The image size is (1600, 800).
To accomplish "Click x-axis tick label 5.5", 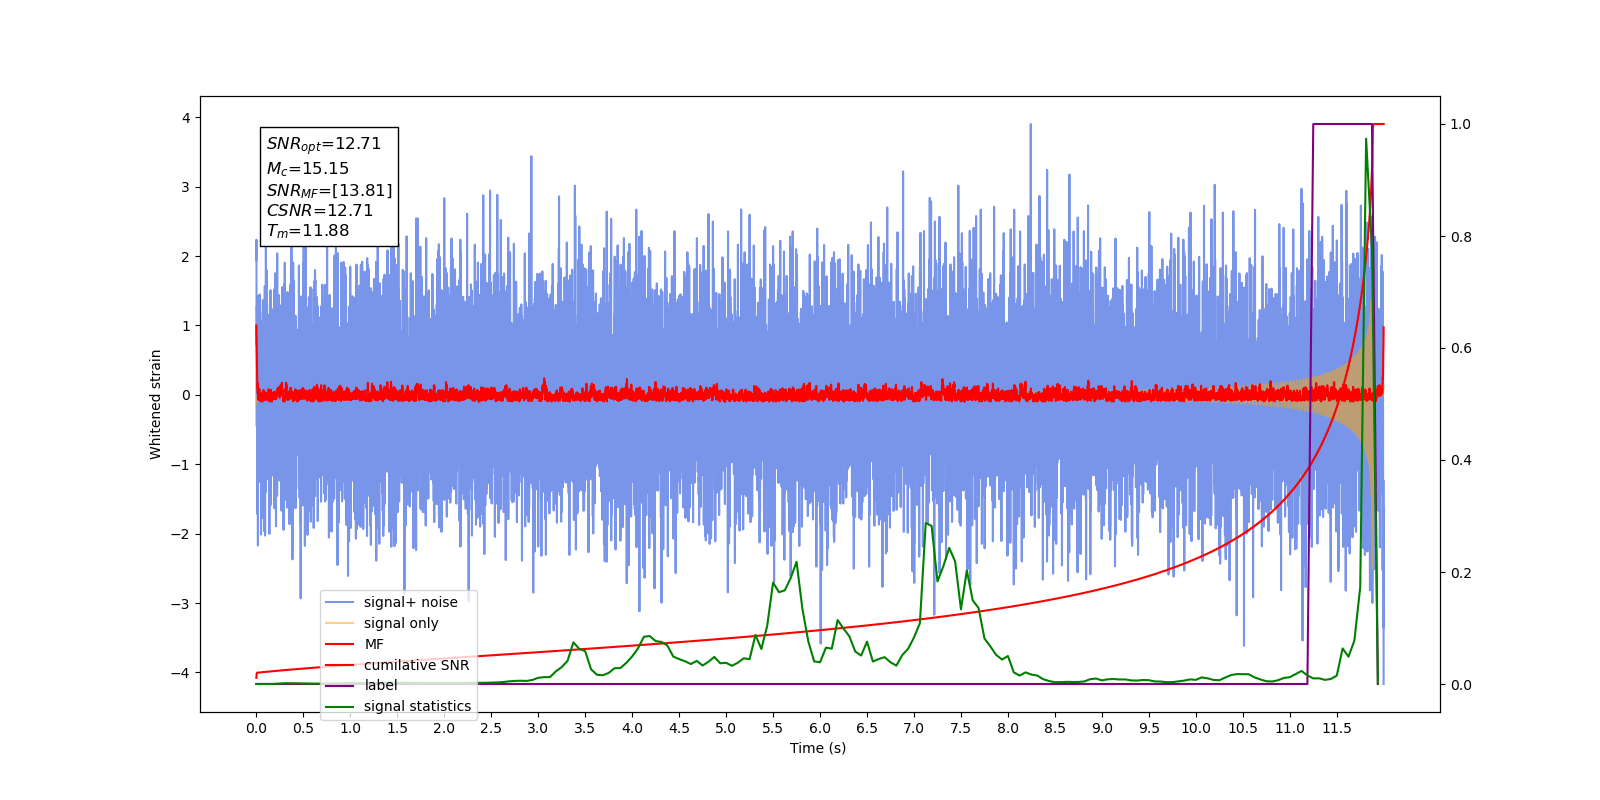I will point(773,728).
